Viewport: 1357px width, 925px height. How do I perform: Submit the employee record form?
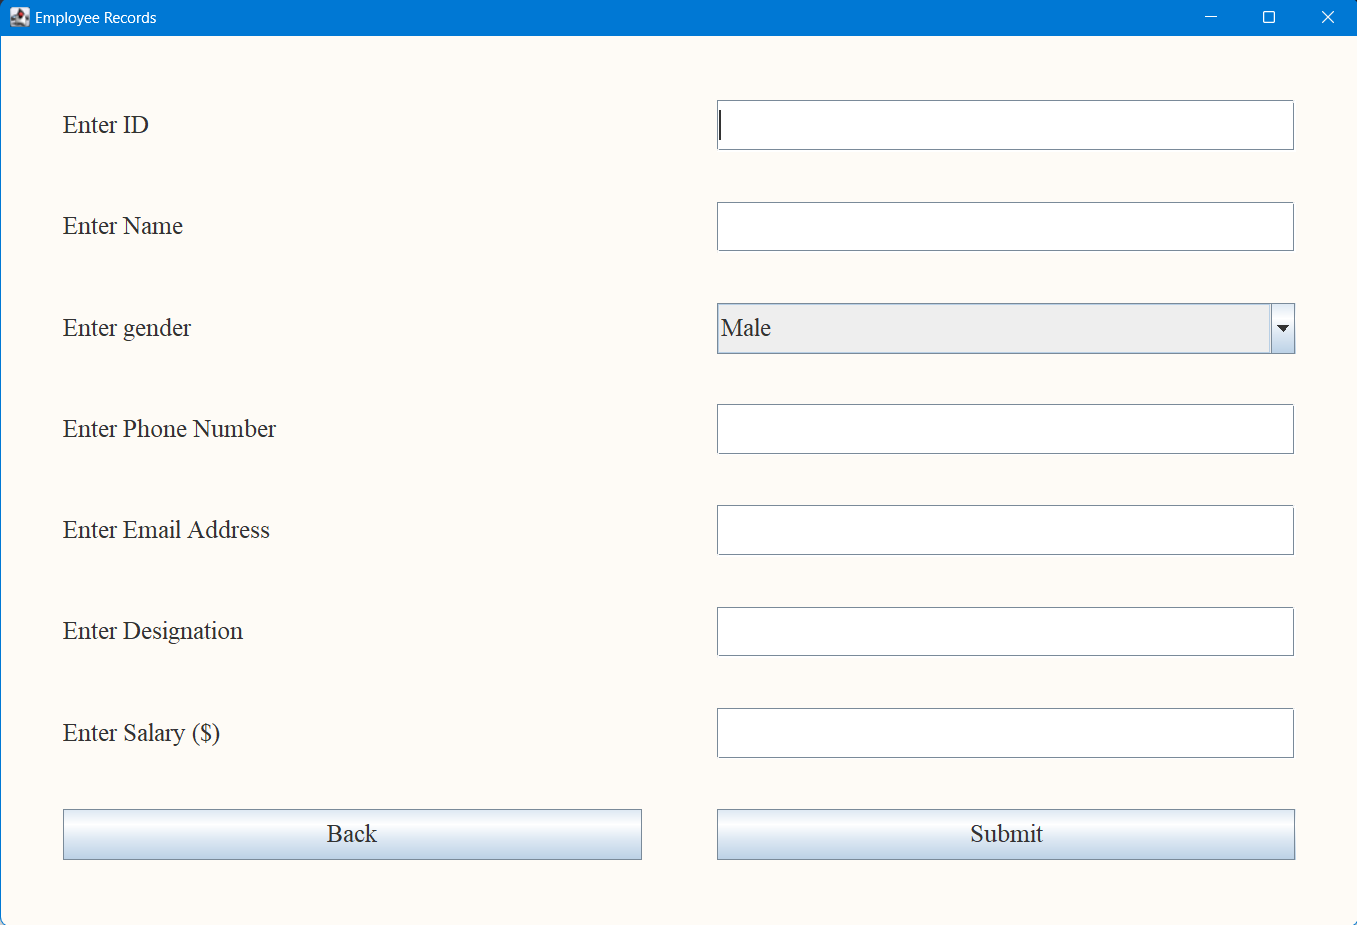1006,834
